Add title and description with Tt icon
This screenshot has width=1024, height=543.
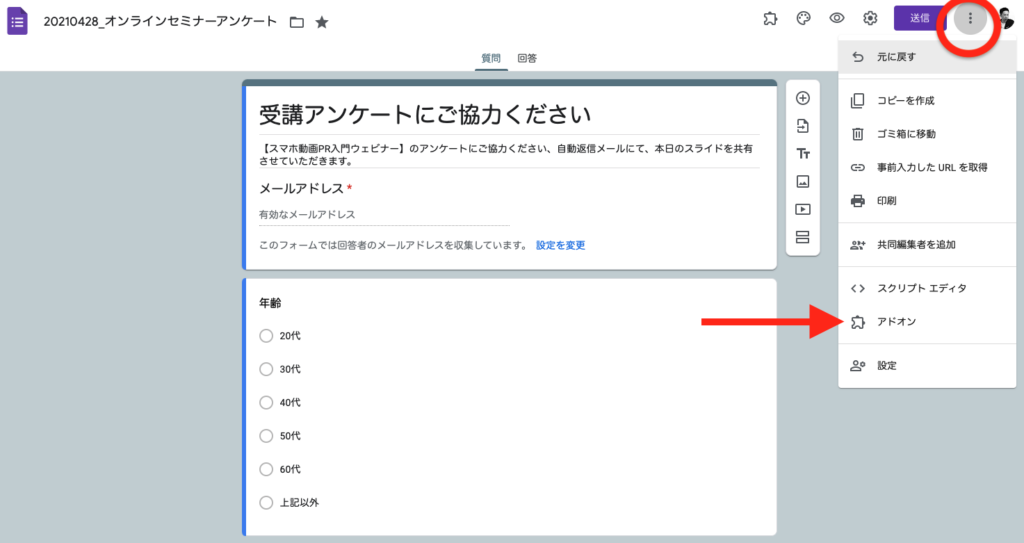tap(803, 154)
